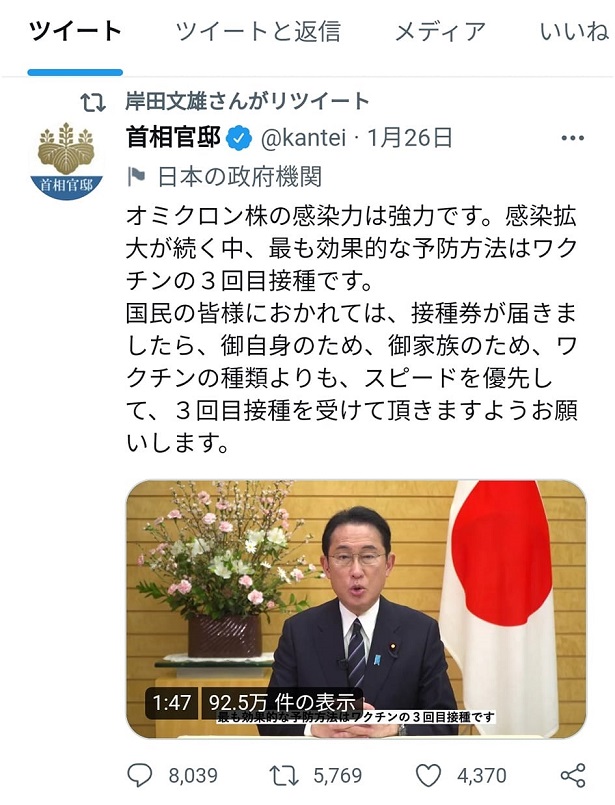Switch to the いいね tab
Viewport: 615px width, 805px height.
[x=574, y=32]
